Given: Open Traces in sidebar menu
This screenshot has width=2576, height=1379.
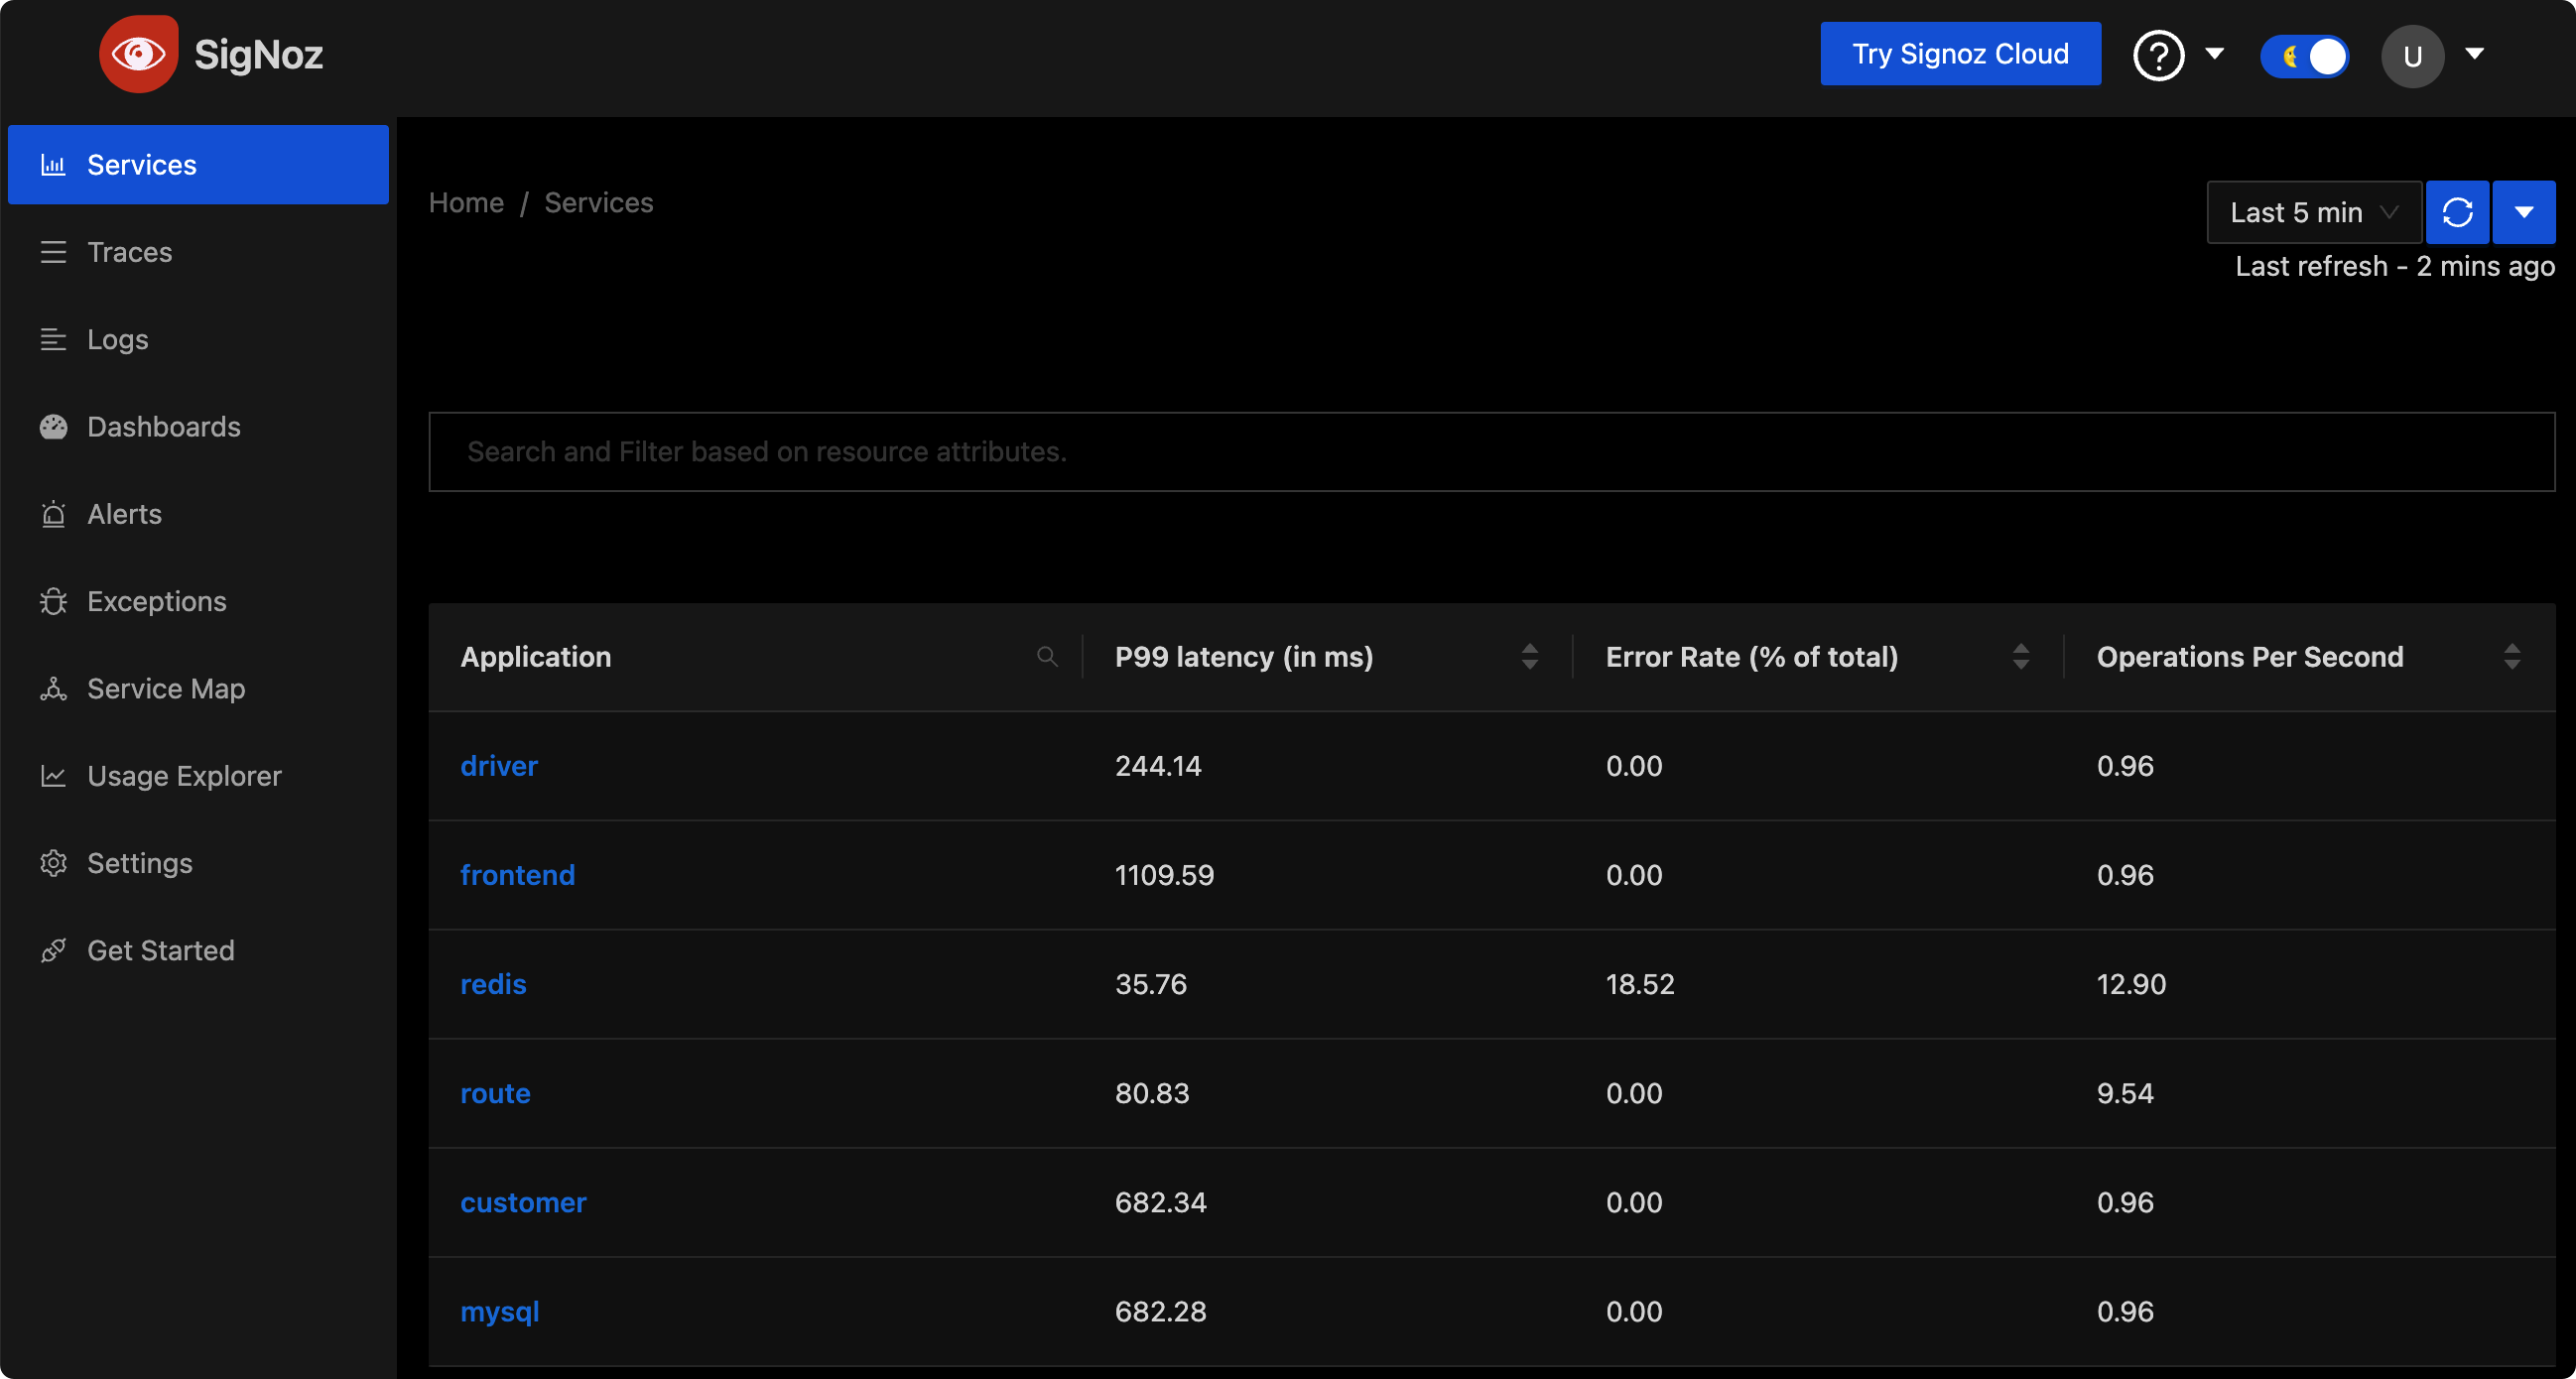Looking at the screenshot, I should pos(129,252).
